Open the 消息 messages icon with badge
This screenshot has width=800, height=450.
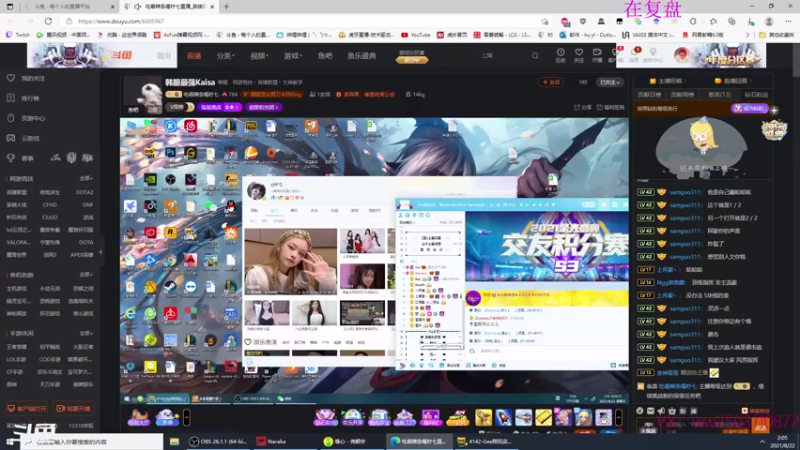(635, 55)
